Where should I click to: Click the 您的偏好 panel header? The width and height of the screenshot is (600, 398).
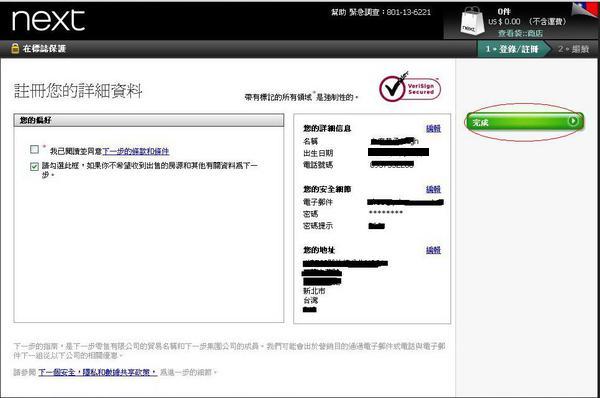[x=149, y=120]
